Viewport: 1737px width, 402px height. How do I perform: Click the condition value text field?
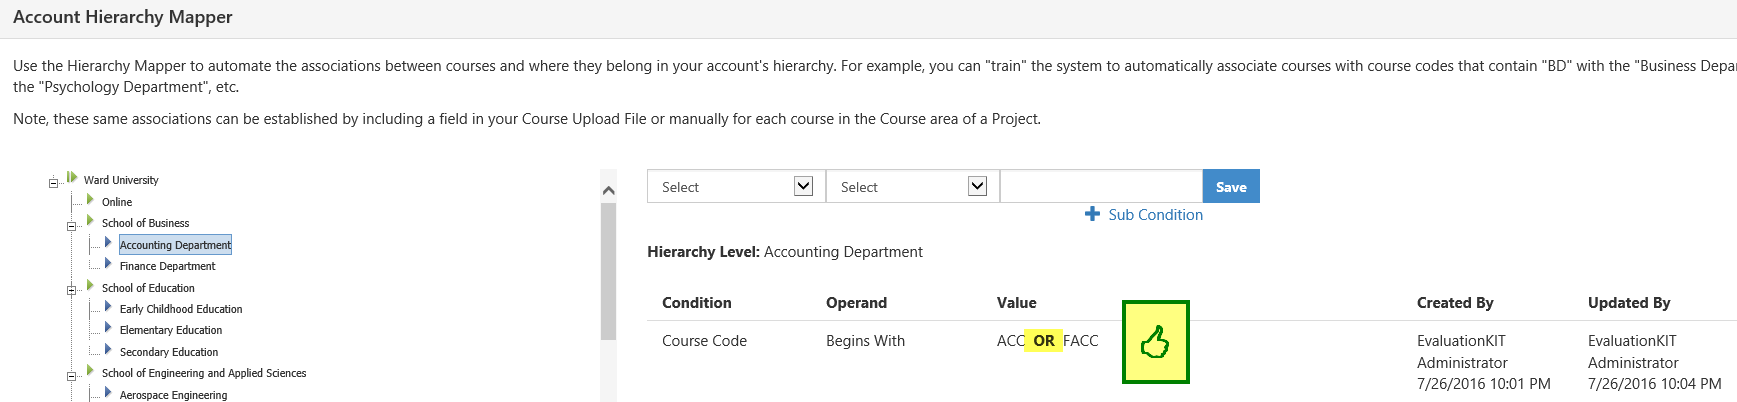coord(1101,187)
